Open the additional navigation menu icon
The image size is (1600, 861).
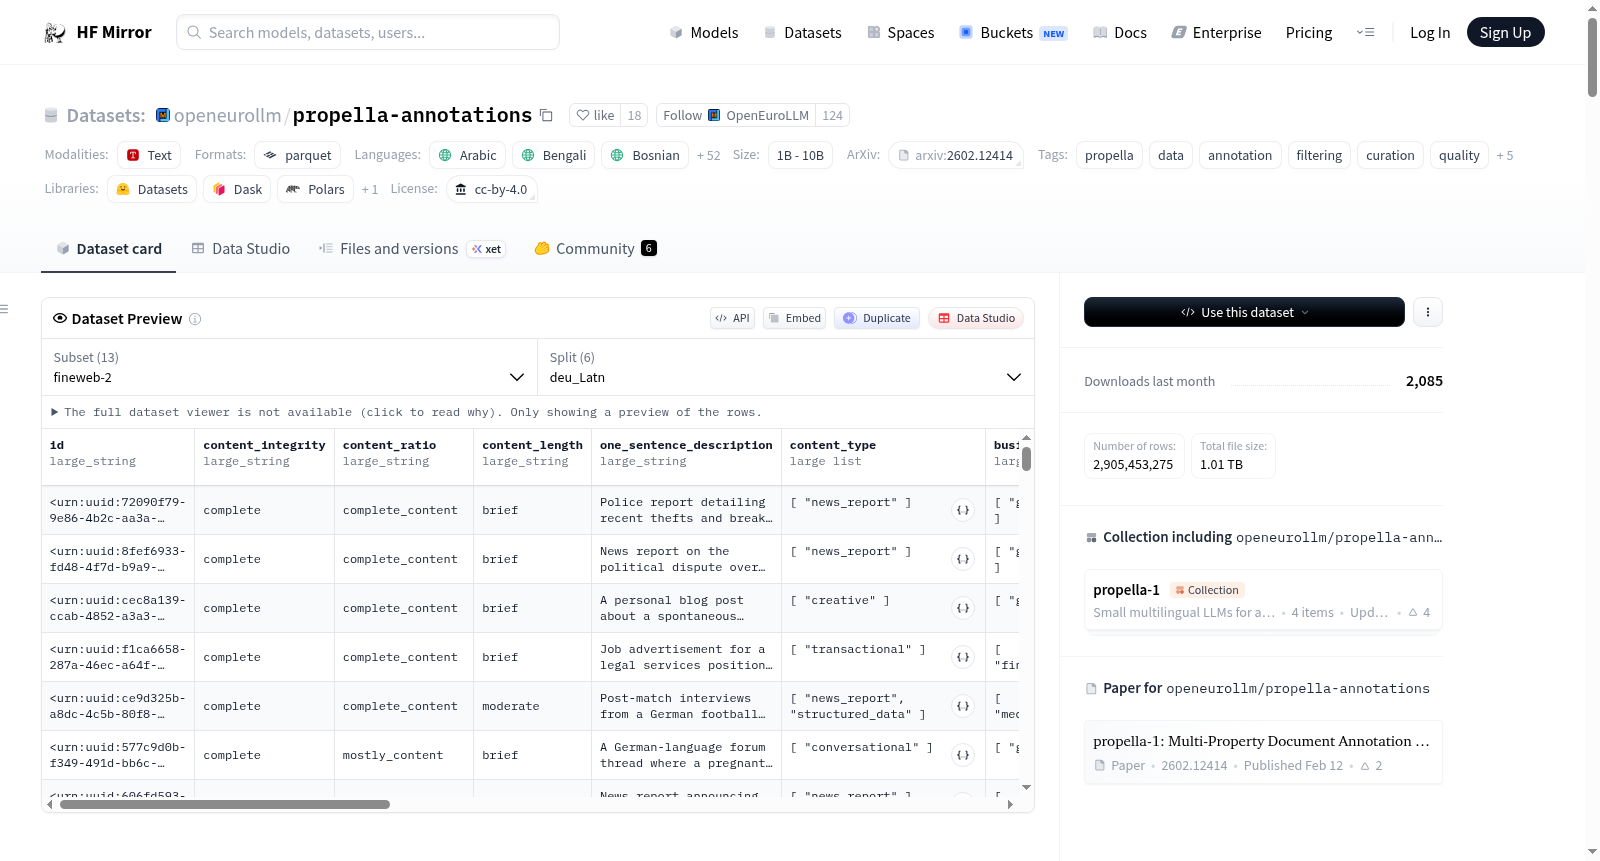point(1365,33)
